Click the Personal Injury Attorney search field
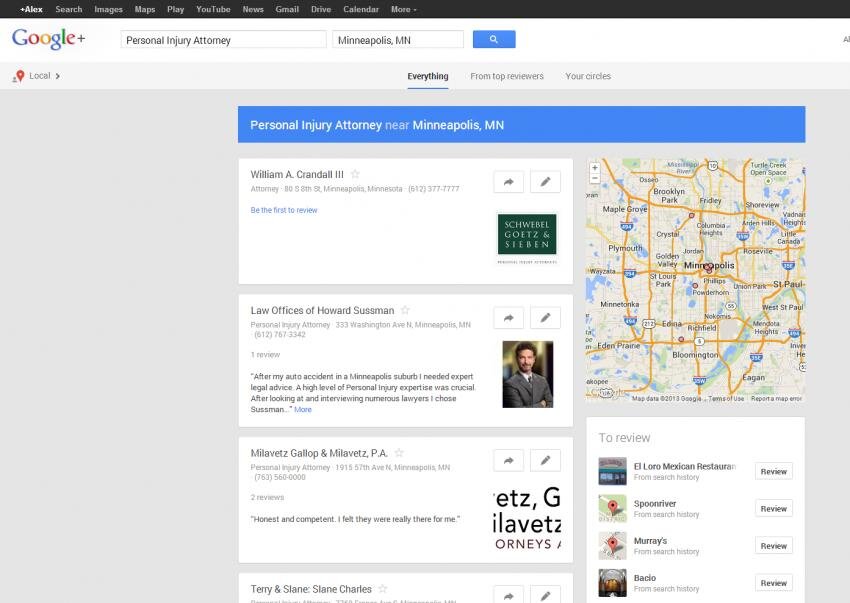 [223, 40]
